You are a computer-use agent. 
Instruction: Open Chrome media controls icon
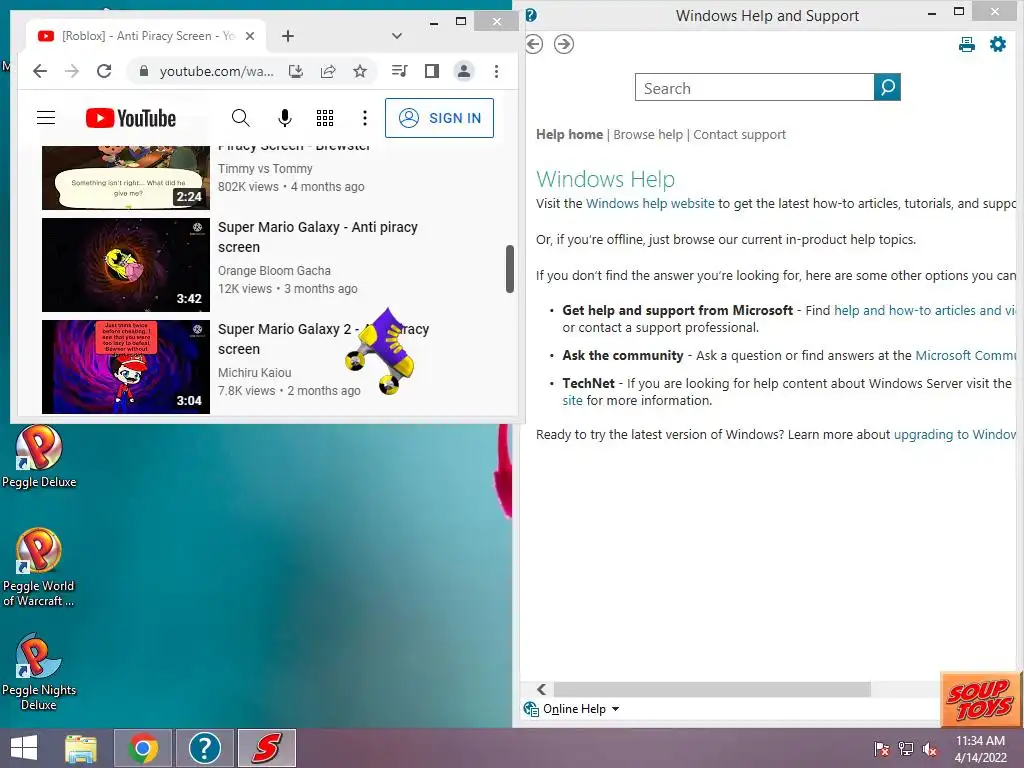click(400, 71)
